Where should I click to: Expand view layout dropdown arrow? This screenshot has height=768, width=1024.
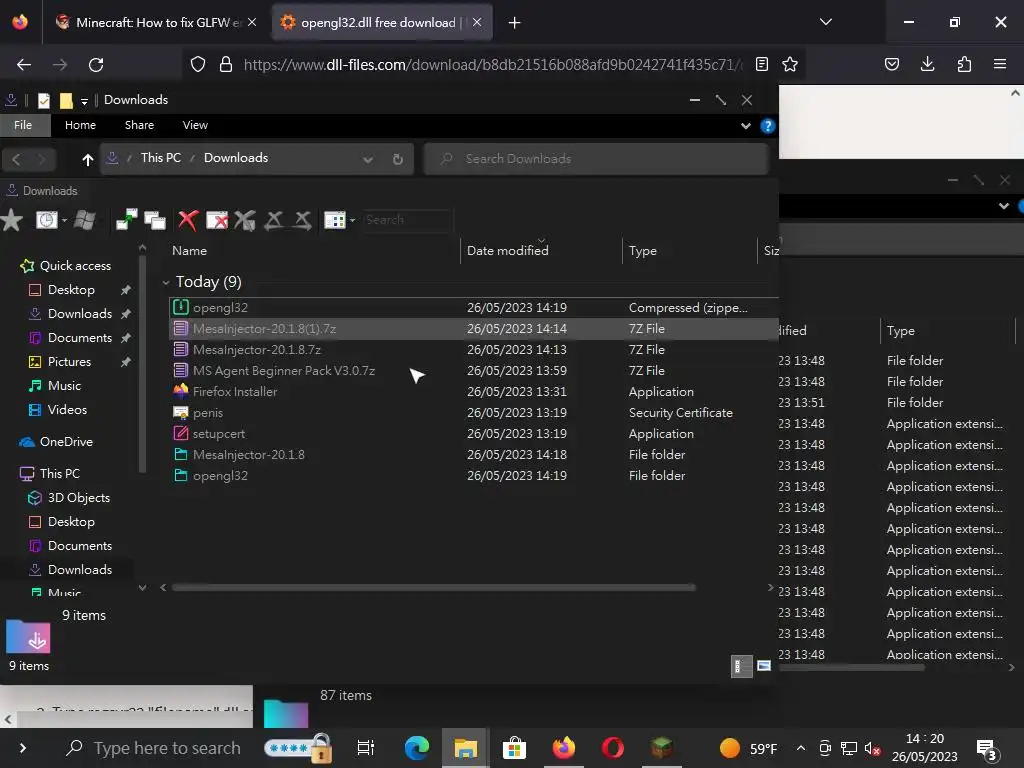coord(353,221)
